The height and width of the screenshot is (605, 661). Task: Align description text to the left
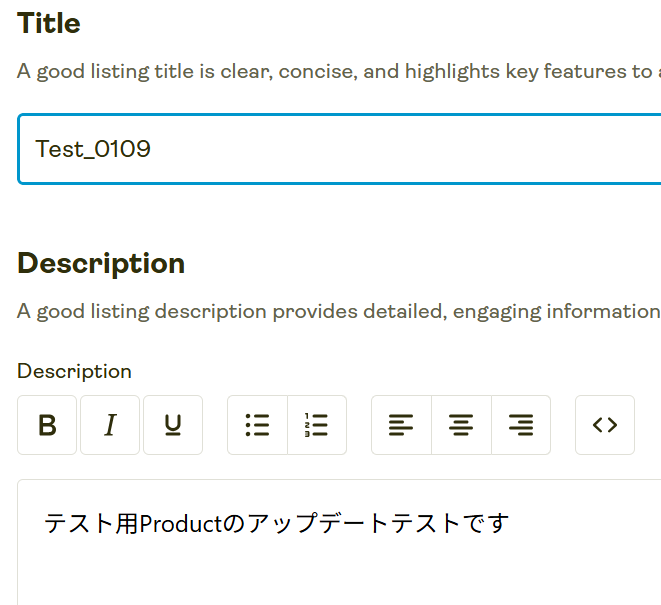click(401, 425)
